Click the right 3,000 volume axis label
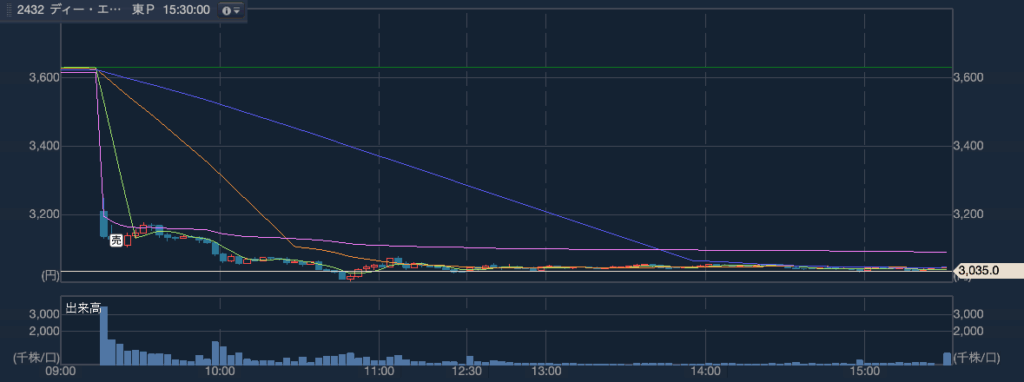1024x382 pixels. pos(967,314)
